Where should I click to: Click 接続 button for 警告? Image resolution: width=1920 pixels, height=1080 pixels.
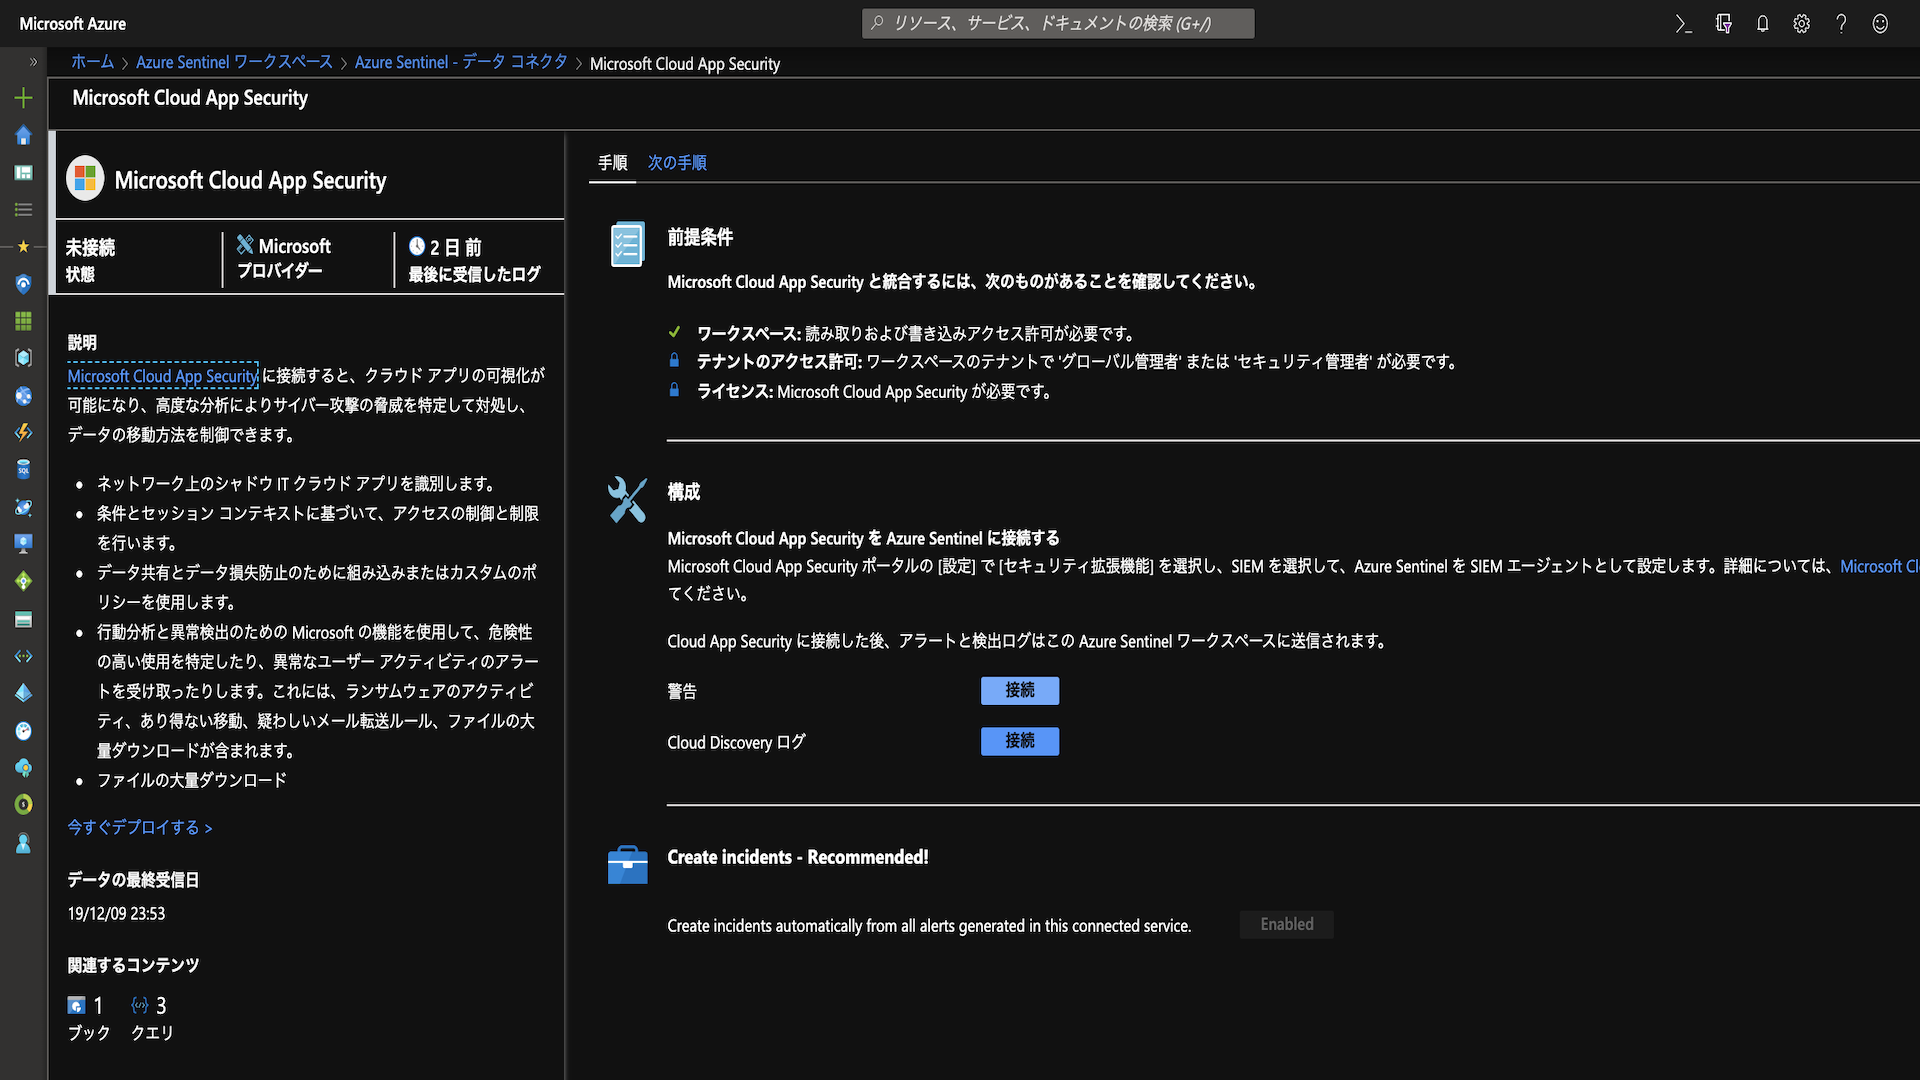(x=1019, y=690)
